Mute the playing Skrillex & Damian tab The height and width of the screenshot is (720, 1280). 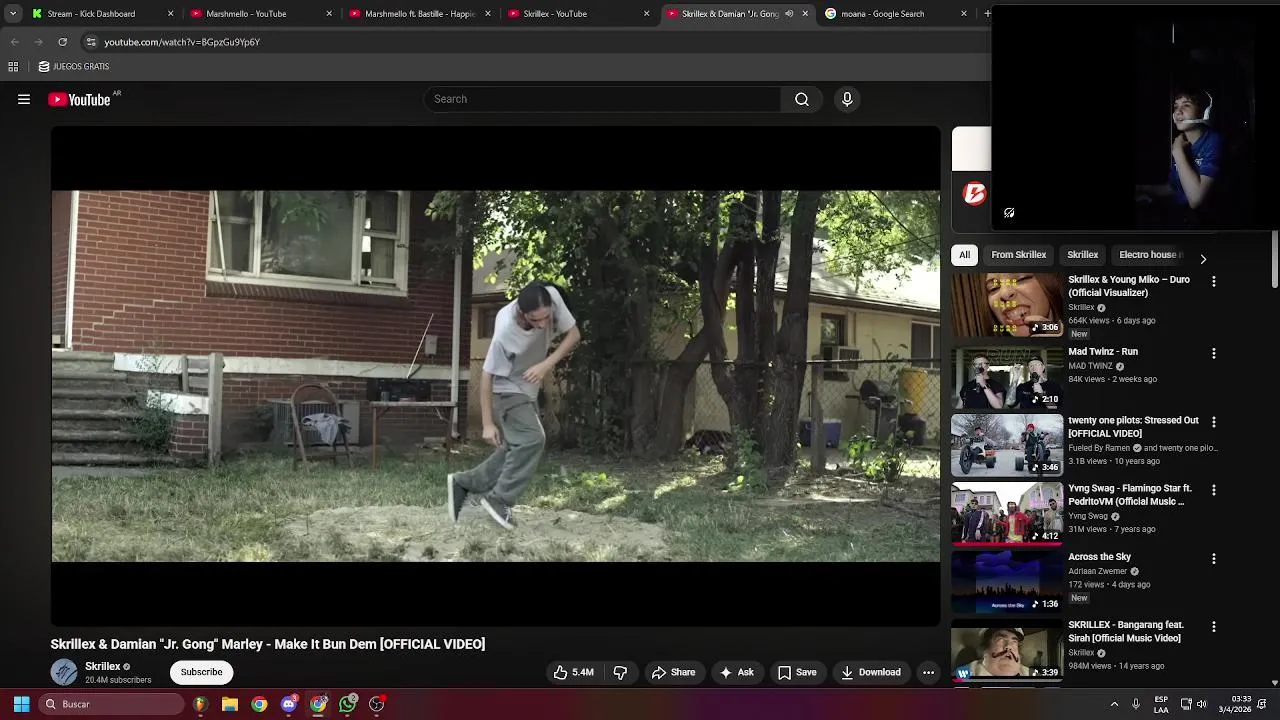(789, 14)
